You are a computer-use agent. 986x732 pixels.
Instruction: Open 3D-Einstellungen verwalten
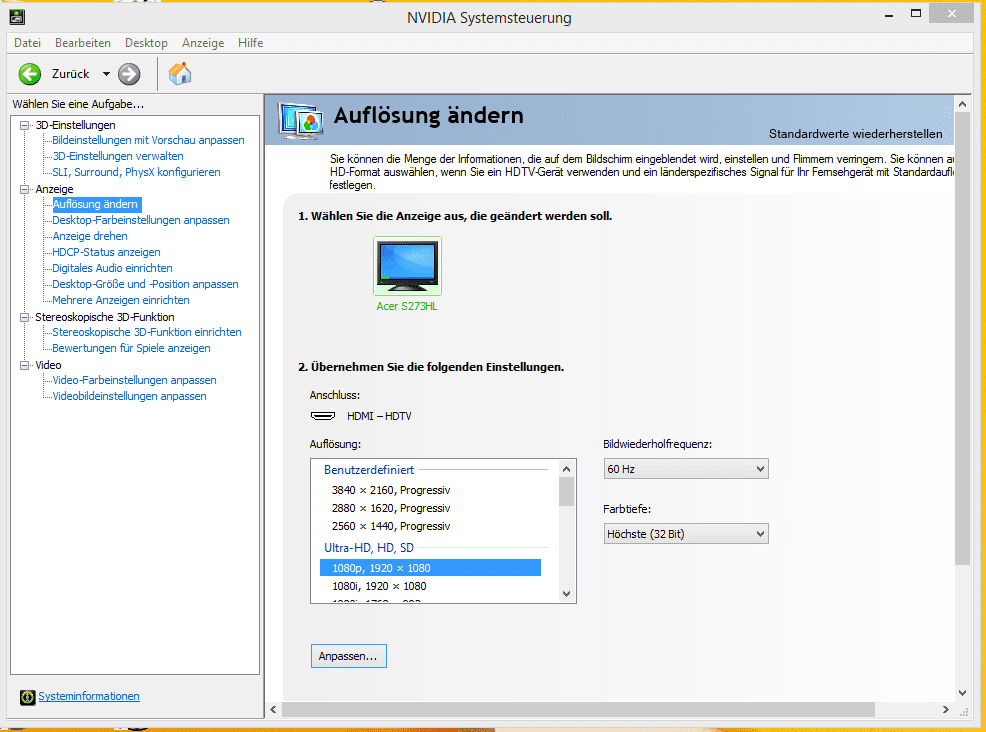click(118, 156)
